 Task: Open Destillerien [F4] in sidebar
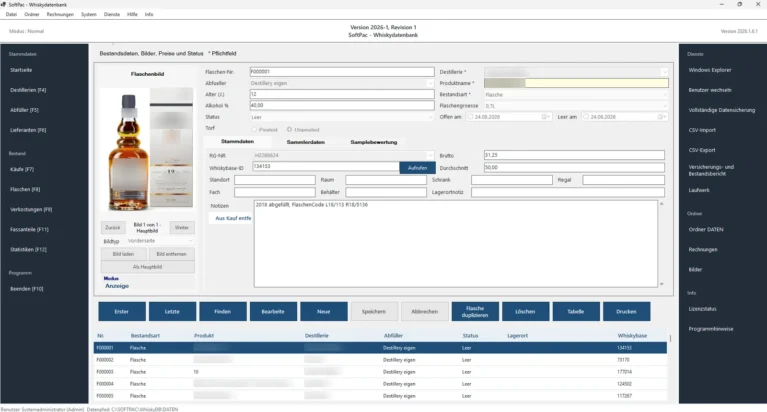tap(28, 90)
